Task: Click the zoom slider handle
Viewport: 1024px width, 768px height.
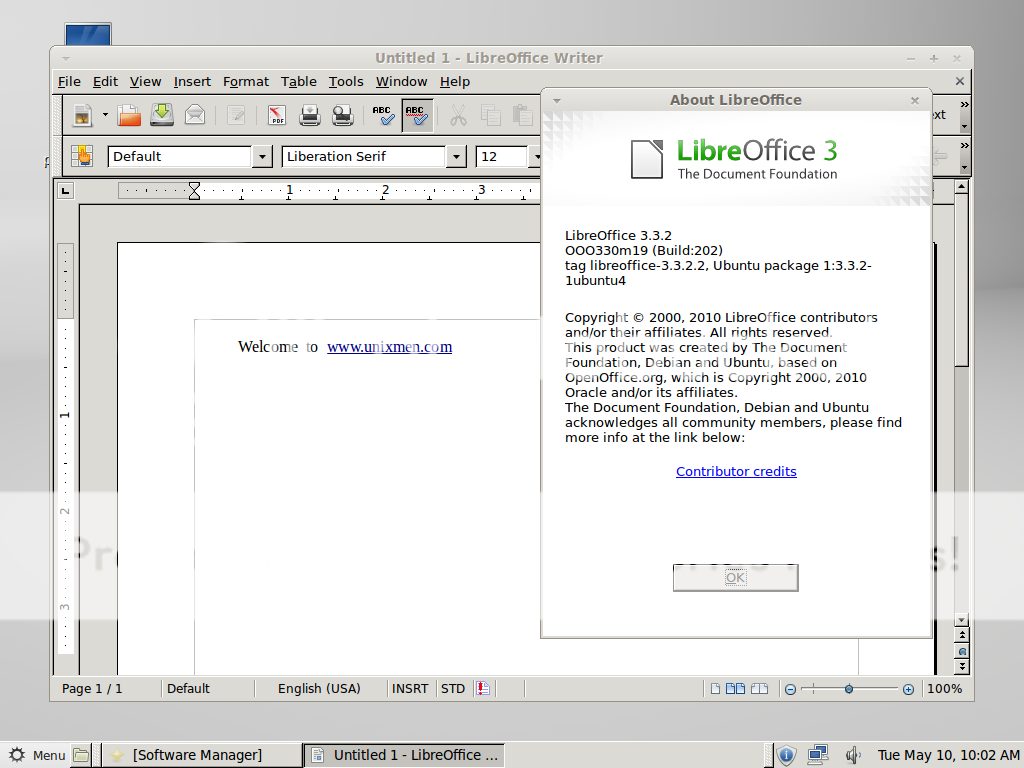Action: [849, 689]
